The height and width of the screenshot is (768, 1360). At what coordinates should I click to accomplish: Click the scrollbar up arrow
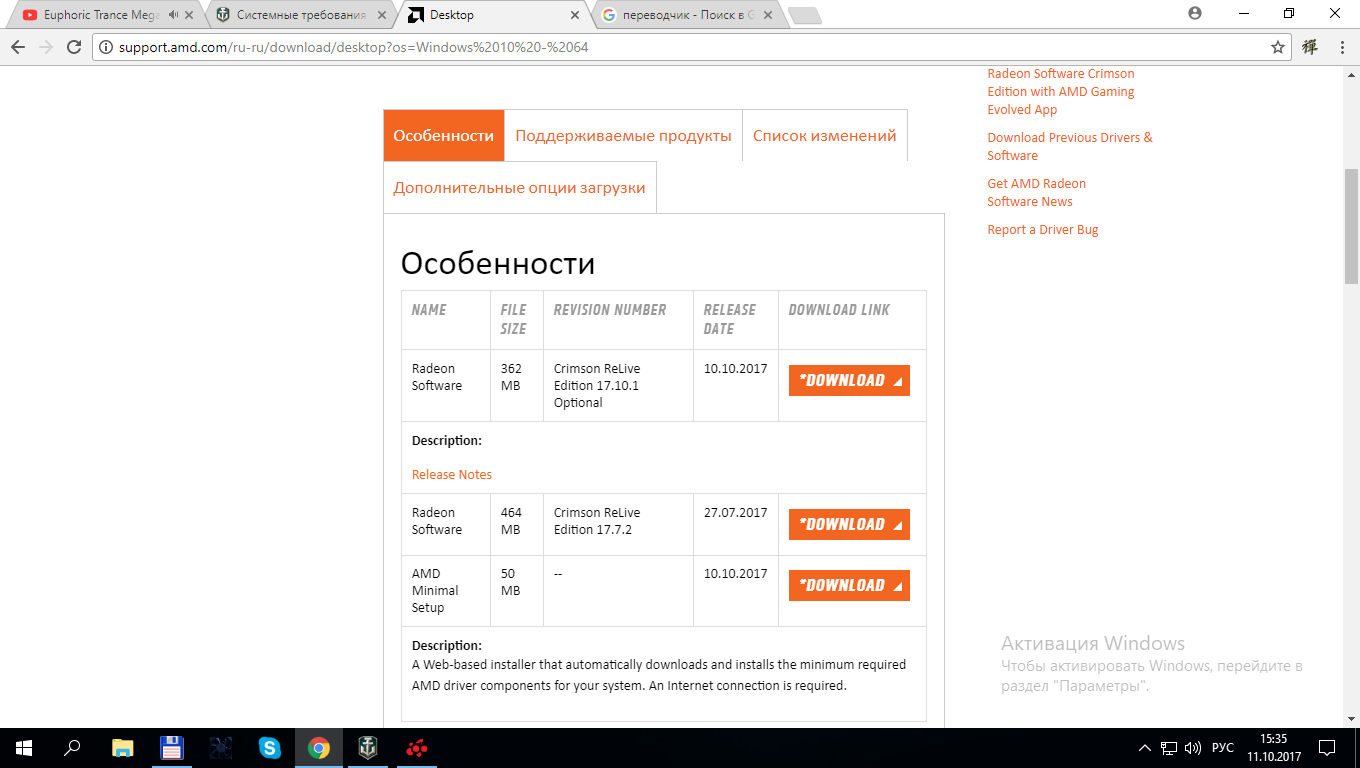click(x=1351, y=75)
